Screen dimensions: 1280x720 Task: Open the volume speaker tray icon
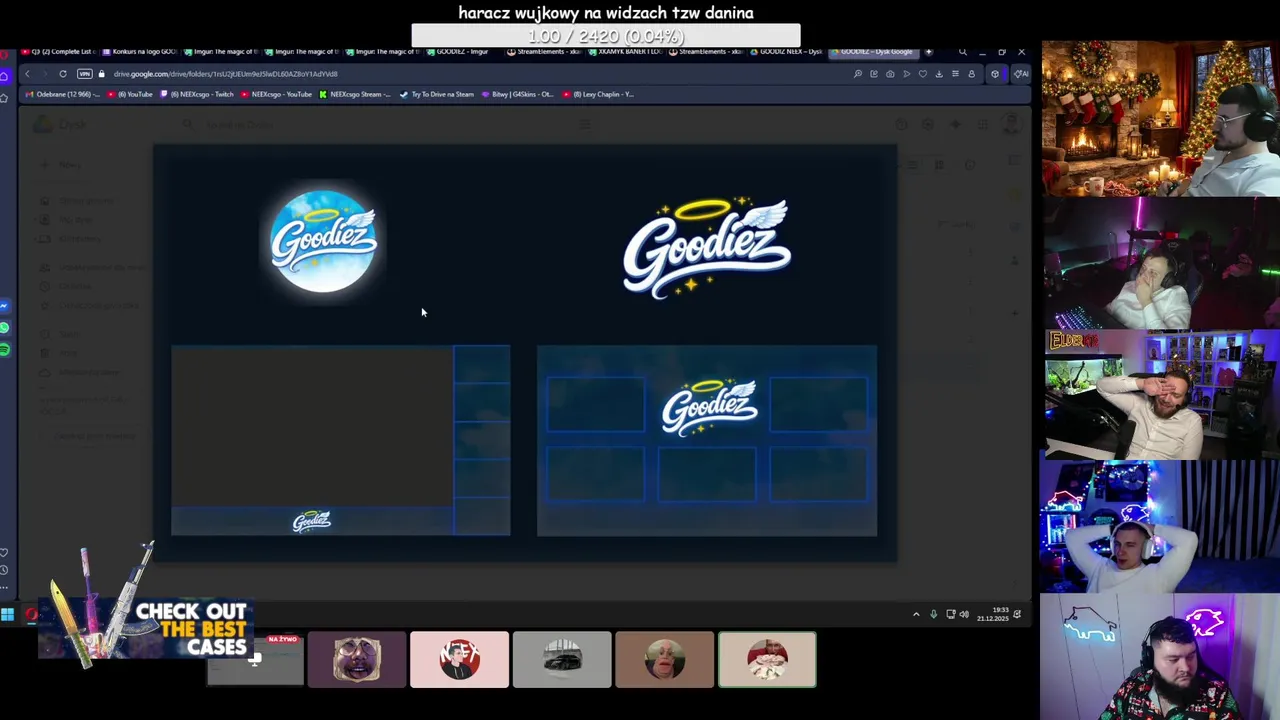point(964,614)
